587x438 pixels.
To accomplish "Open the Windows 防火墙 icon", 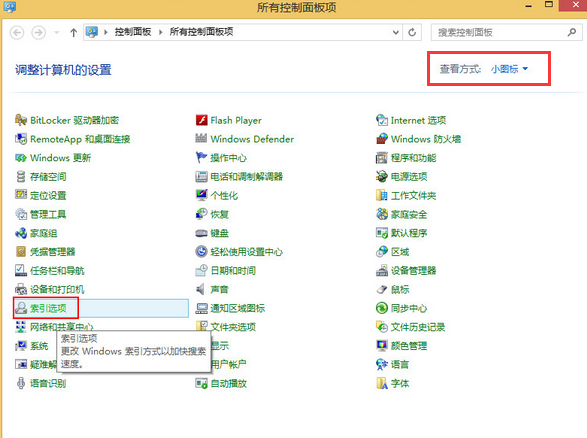I will (382, 139).
